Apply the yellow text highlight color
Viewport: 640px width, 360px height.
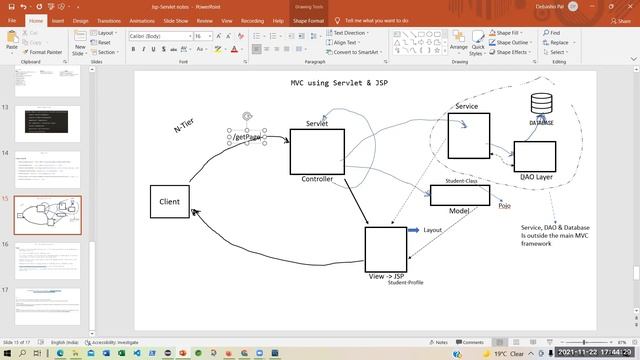coord(218,49)
